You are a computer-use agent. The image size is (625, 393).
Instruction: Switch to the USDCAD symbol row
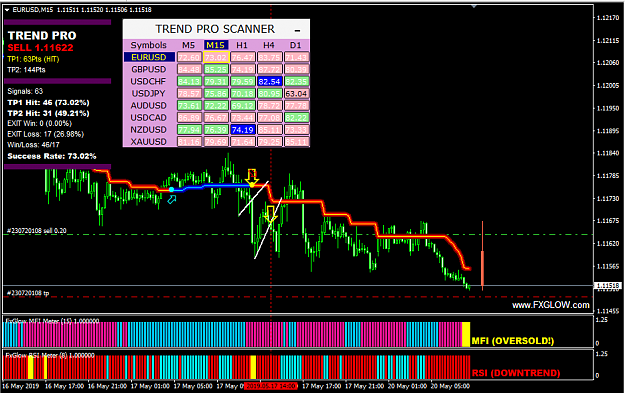point(149,118)
